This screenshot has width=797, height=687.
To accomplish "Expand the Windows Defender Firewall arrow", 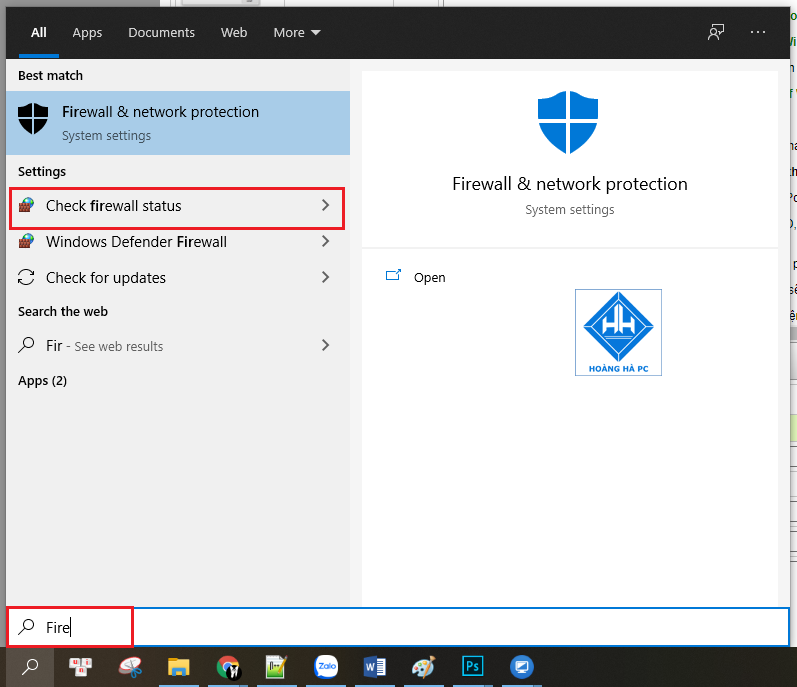I will click(325, 241).
